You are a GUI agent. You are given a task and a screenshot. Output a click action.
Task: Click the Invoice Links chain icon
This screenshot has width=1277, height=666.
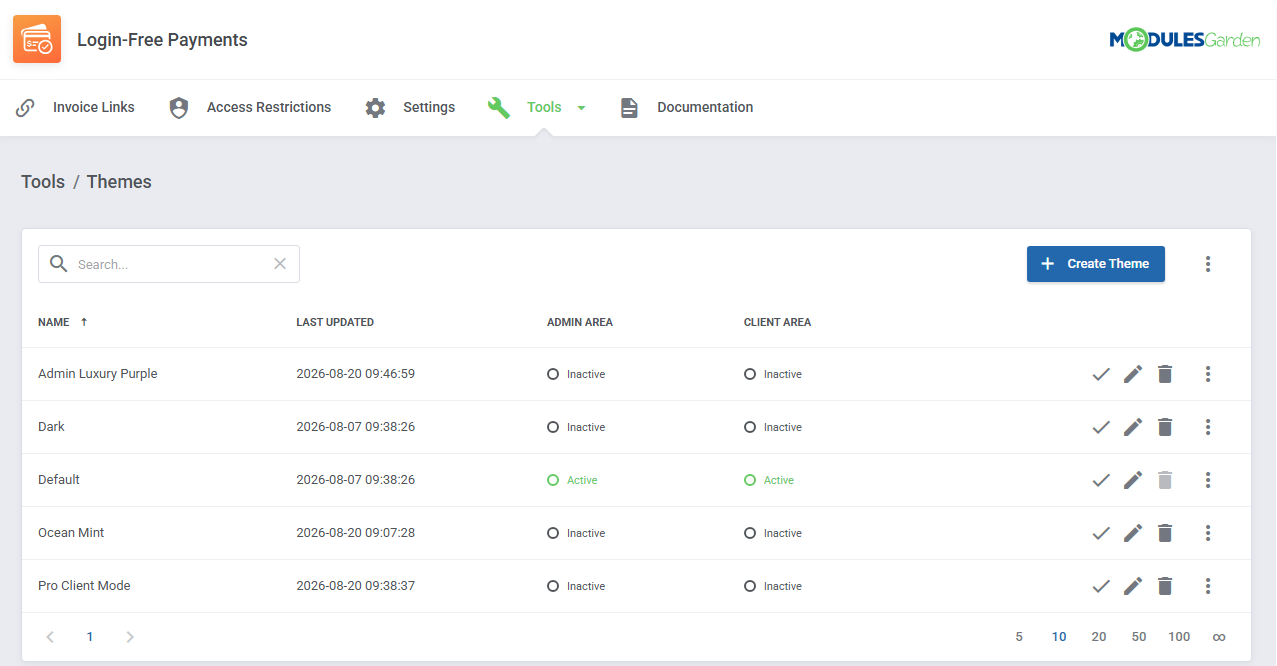(25, 107)
